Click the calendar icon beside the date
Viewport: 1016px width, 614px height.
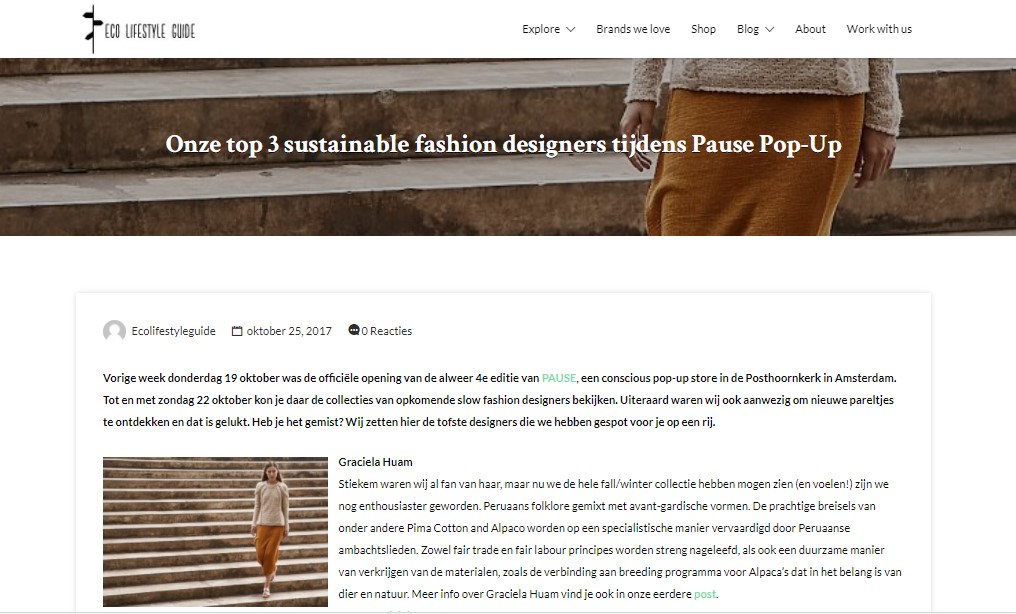237,331
